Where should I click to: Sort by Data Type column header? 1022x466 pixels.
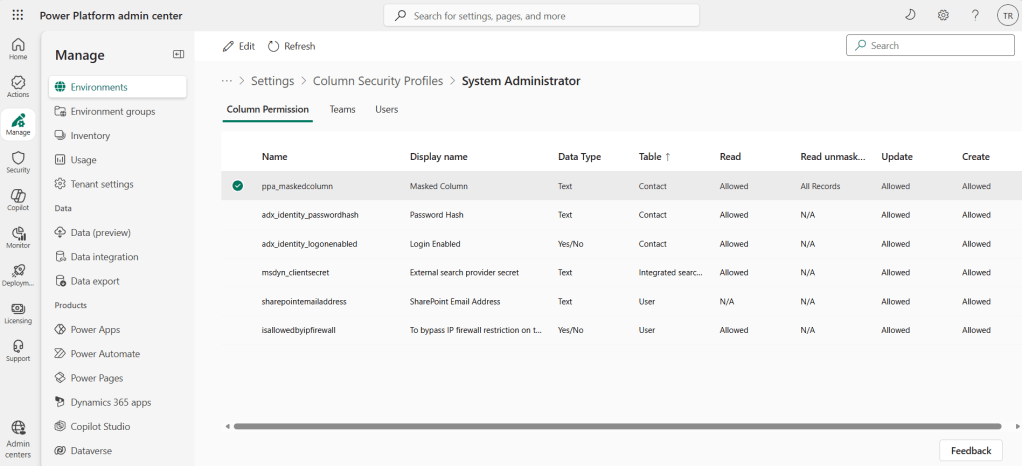pyautogui.click(x=579, y=157)
